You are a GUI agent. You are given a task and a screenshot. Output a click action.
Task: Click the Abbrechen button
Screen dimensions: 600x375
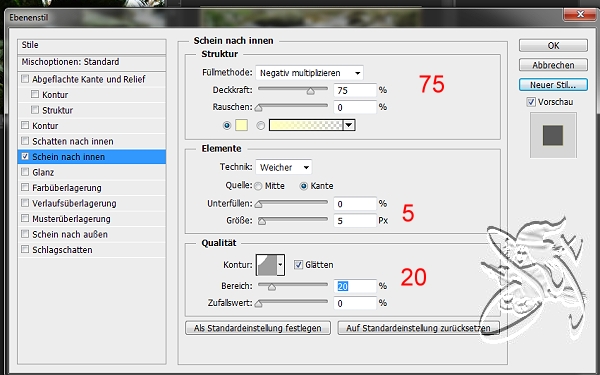click(553, 65)
